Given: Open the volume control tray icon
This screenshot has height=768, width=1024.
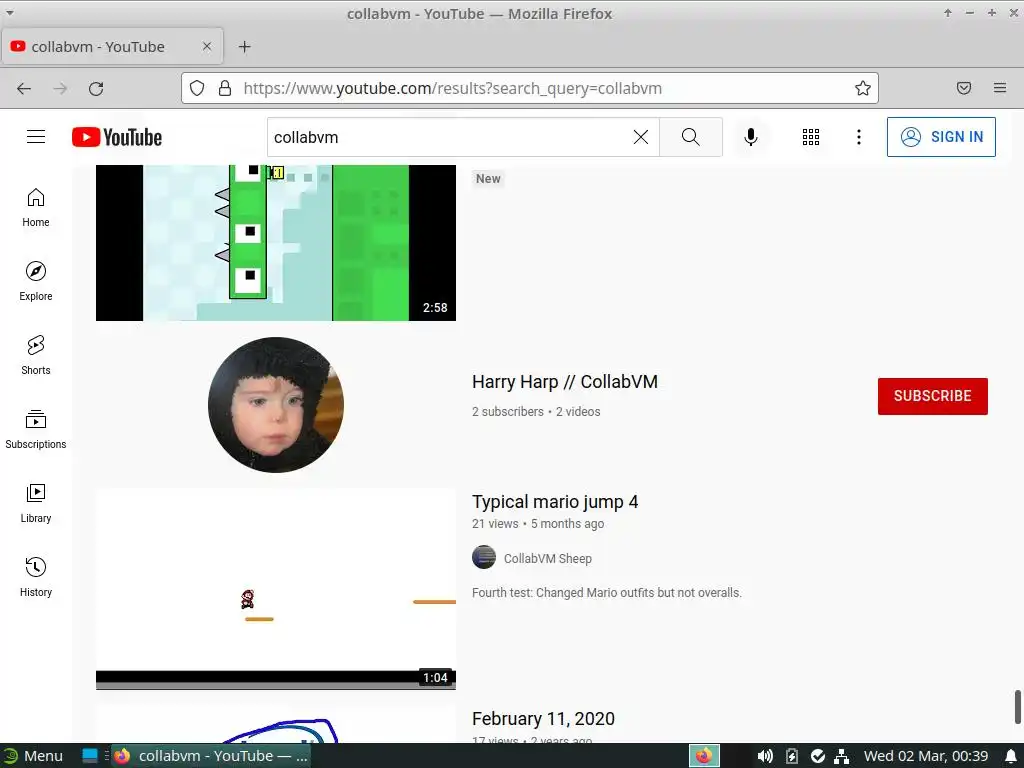Looking at the screenshot, I should (765, 756).
